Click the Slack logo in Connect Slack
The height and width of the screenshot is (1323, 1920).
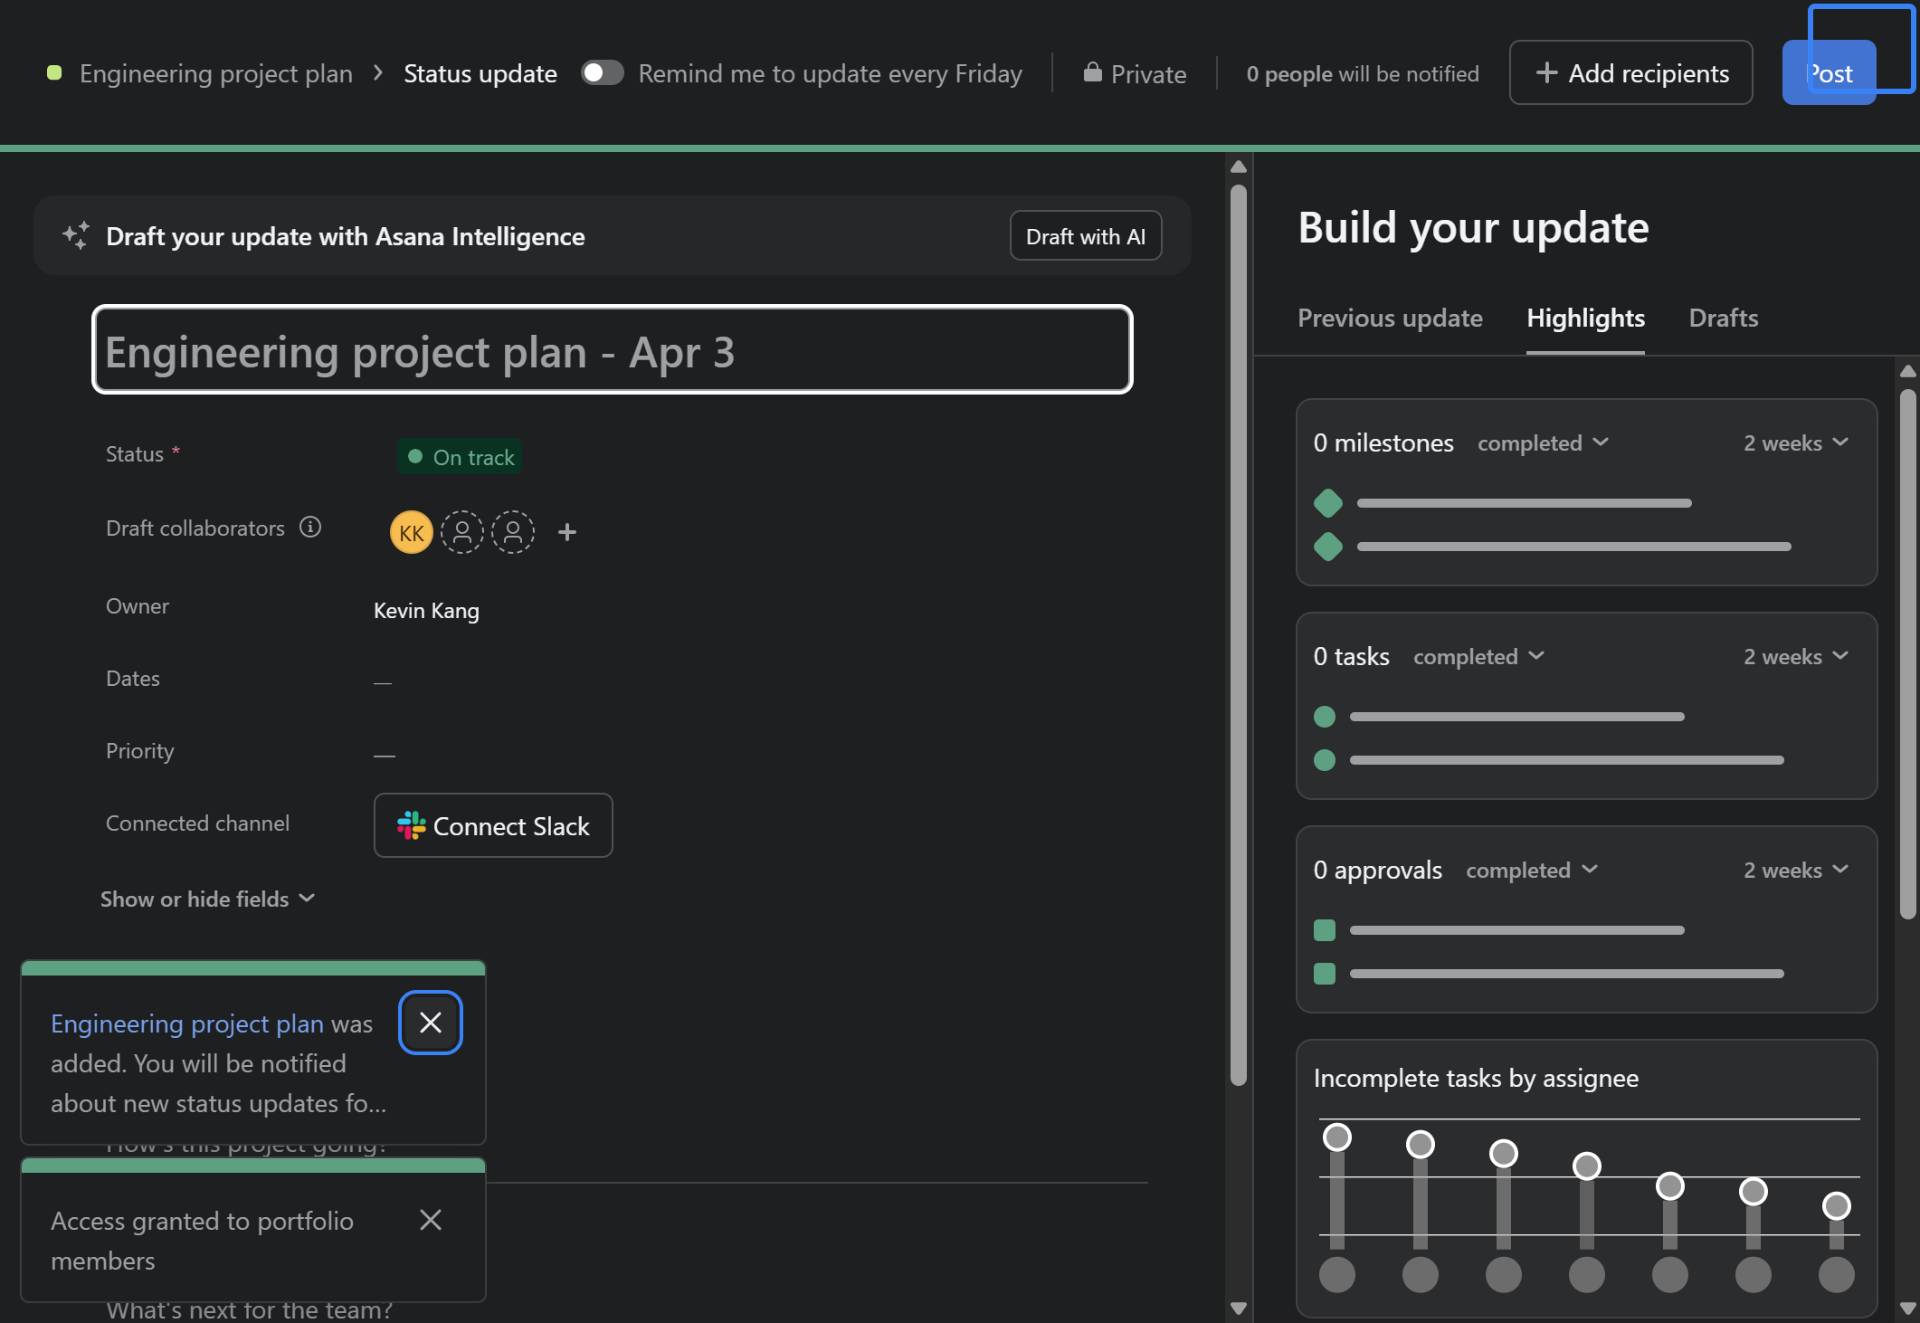pyautogui.click(x=411, y=825)
